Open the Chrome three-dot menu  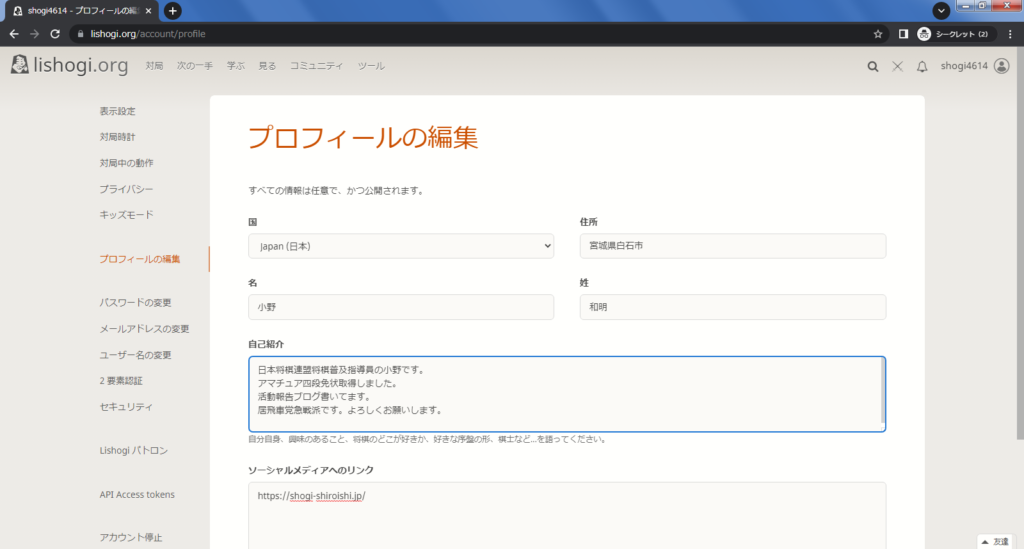1010,34
